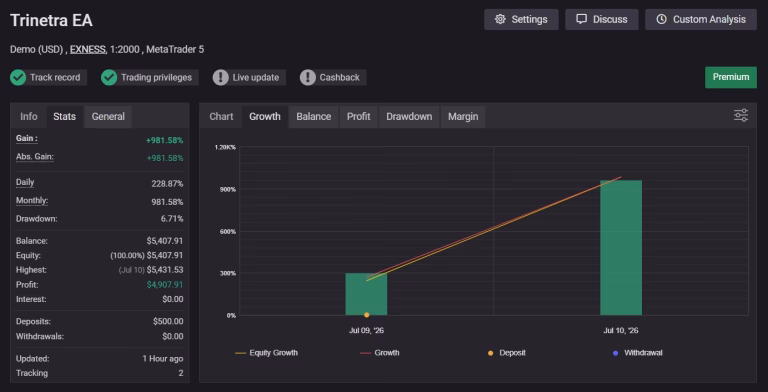The image size is (768, 392).
Task: Switch to the Drawdown chart tab
Action: (x=409, y=117)
